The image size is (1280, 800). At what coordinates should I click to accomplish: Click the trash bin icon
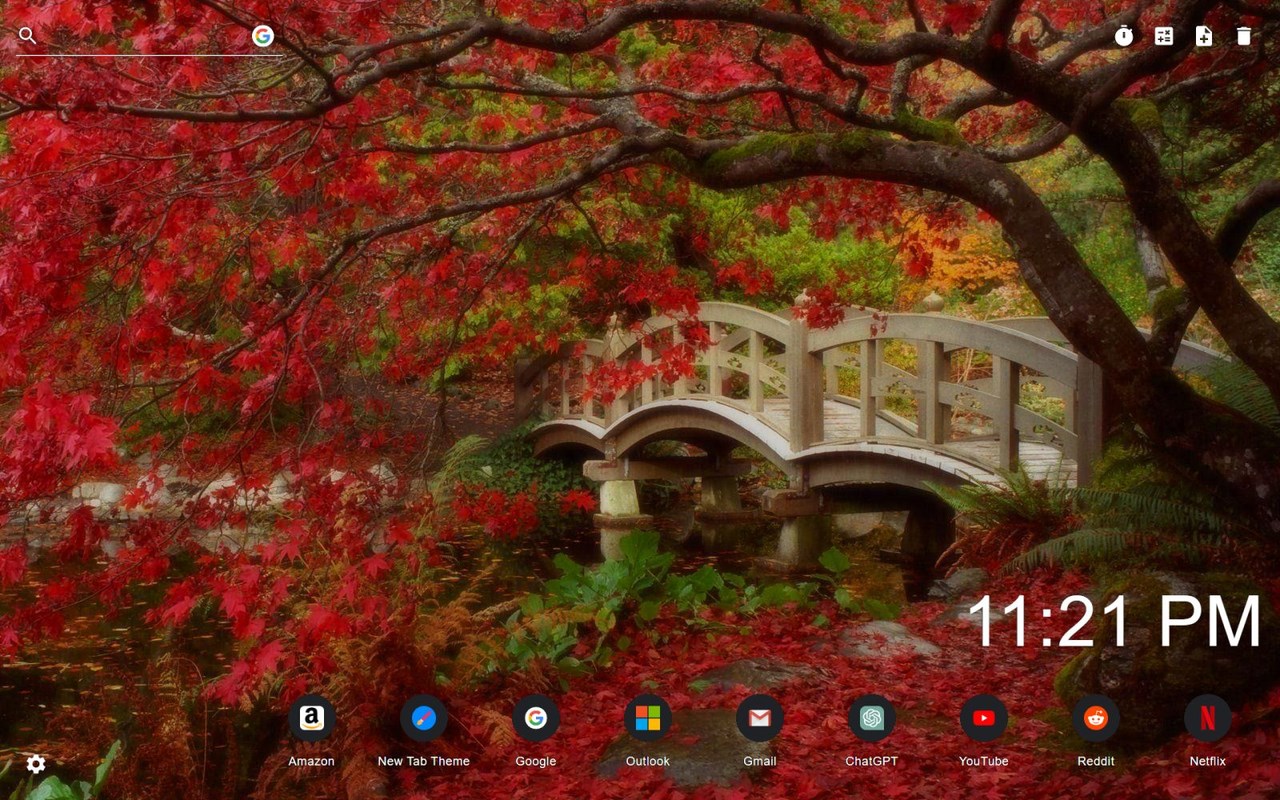pos(1244,36)
